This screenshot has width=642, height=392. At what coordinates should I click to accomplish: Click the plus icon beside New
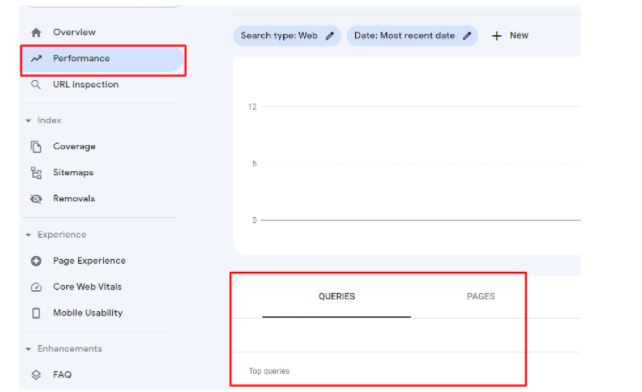coord(496,36)
